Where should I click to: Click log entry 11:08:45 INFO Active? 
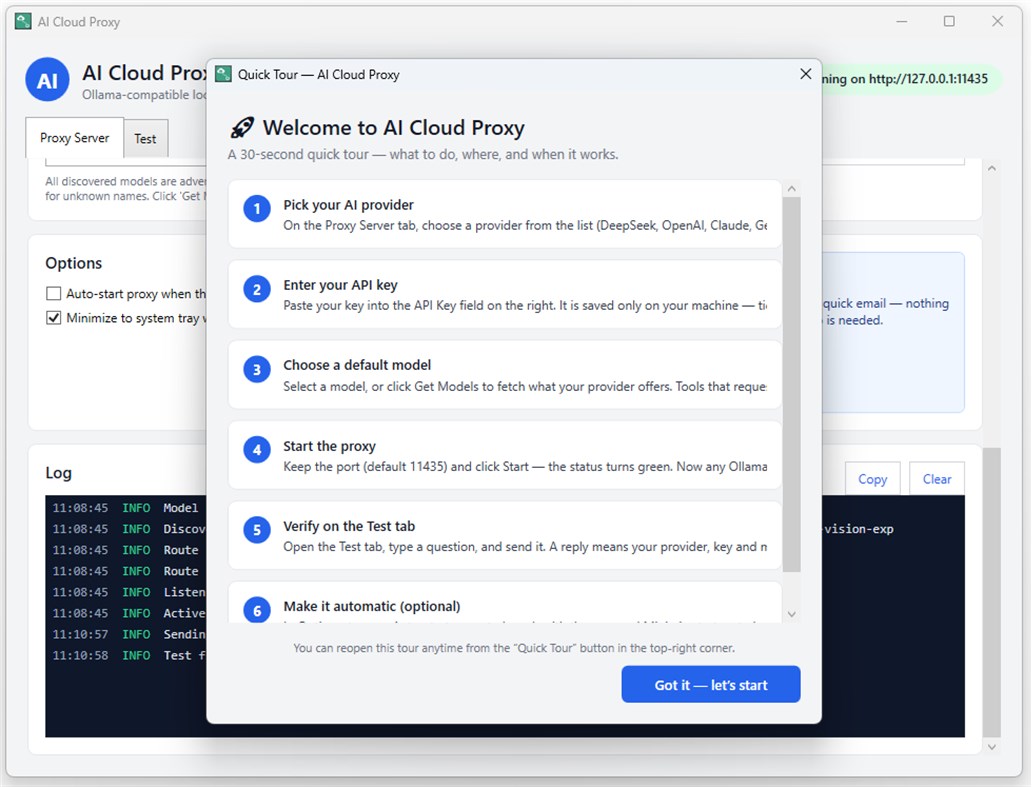(x=129, y=613)
